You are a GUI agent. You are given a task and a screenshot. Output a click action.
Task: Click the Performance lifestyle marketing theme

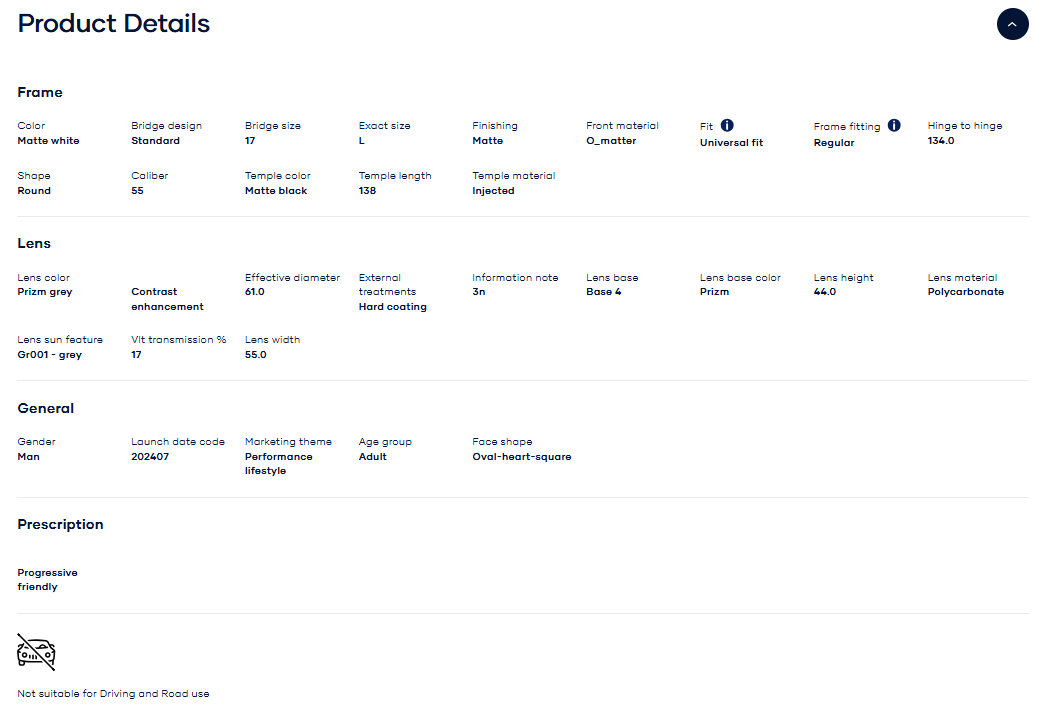point(278,463)
